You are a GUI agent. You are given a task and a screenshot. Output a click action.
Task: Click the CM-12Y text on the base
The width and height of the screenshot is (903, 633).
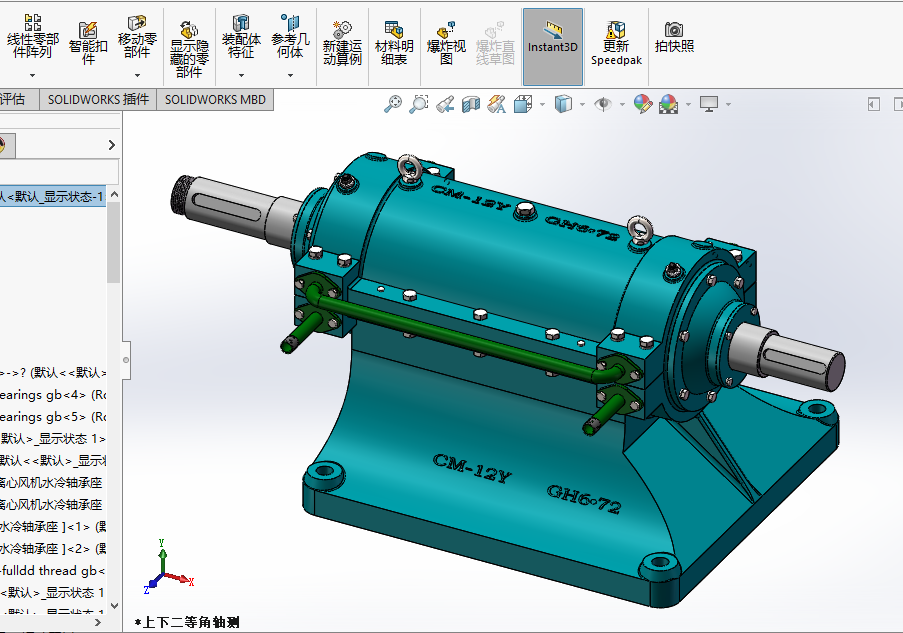[472, 468]
